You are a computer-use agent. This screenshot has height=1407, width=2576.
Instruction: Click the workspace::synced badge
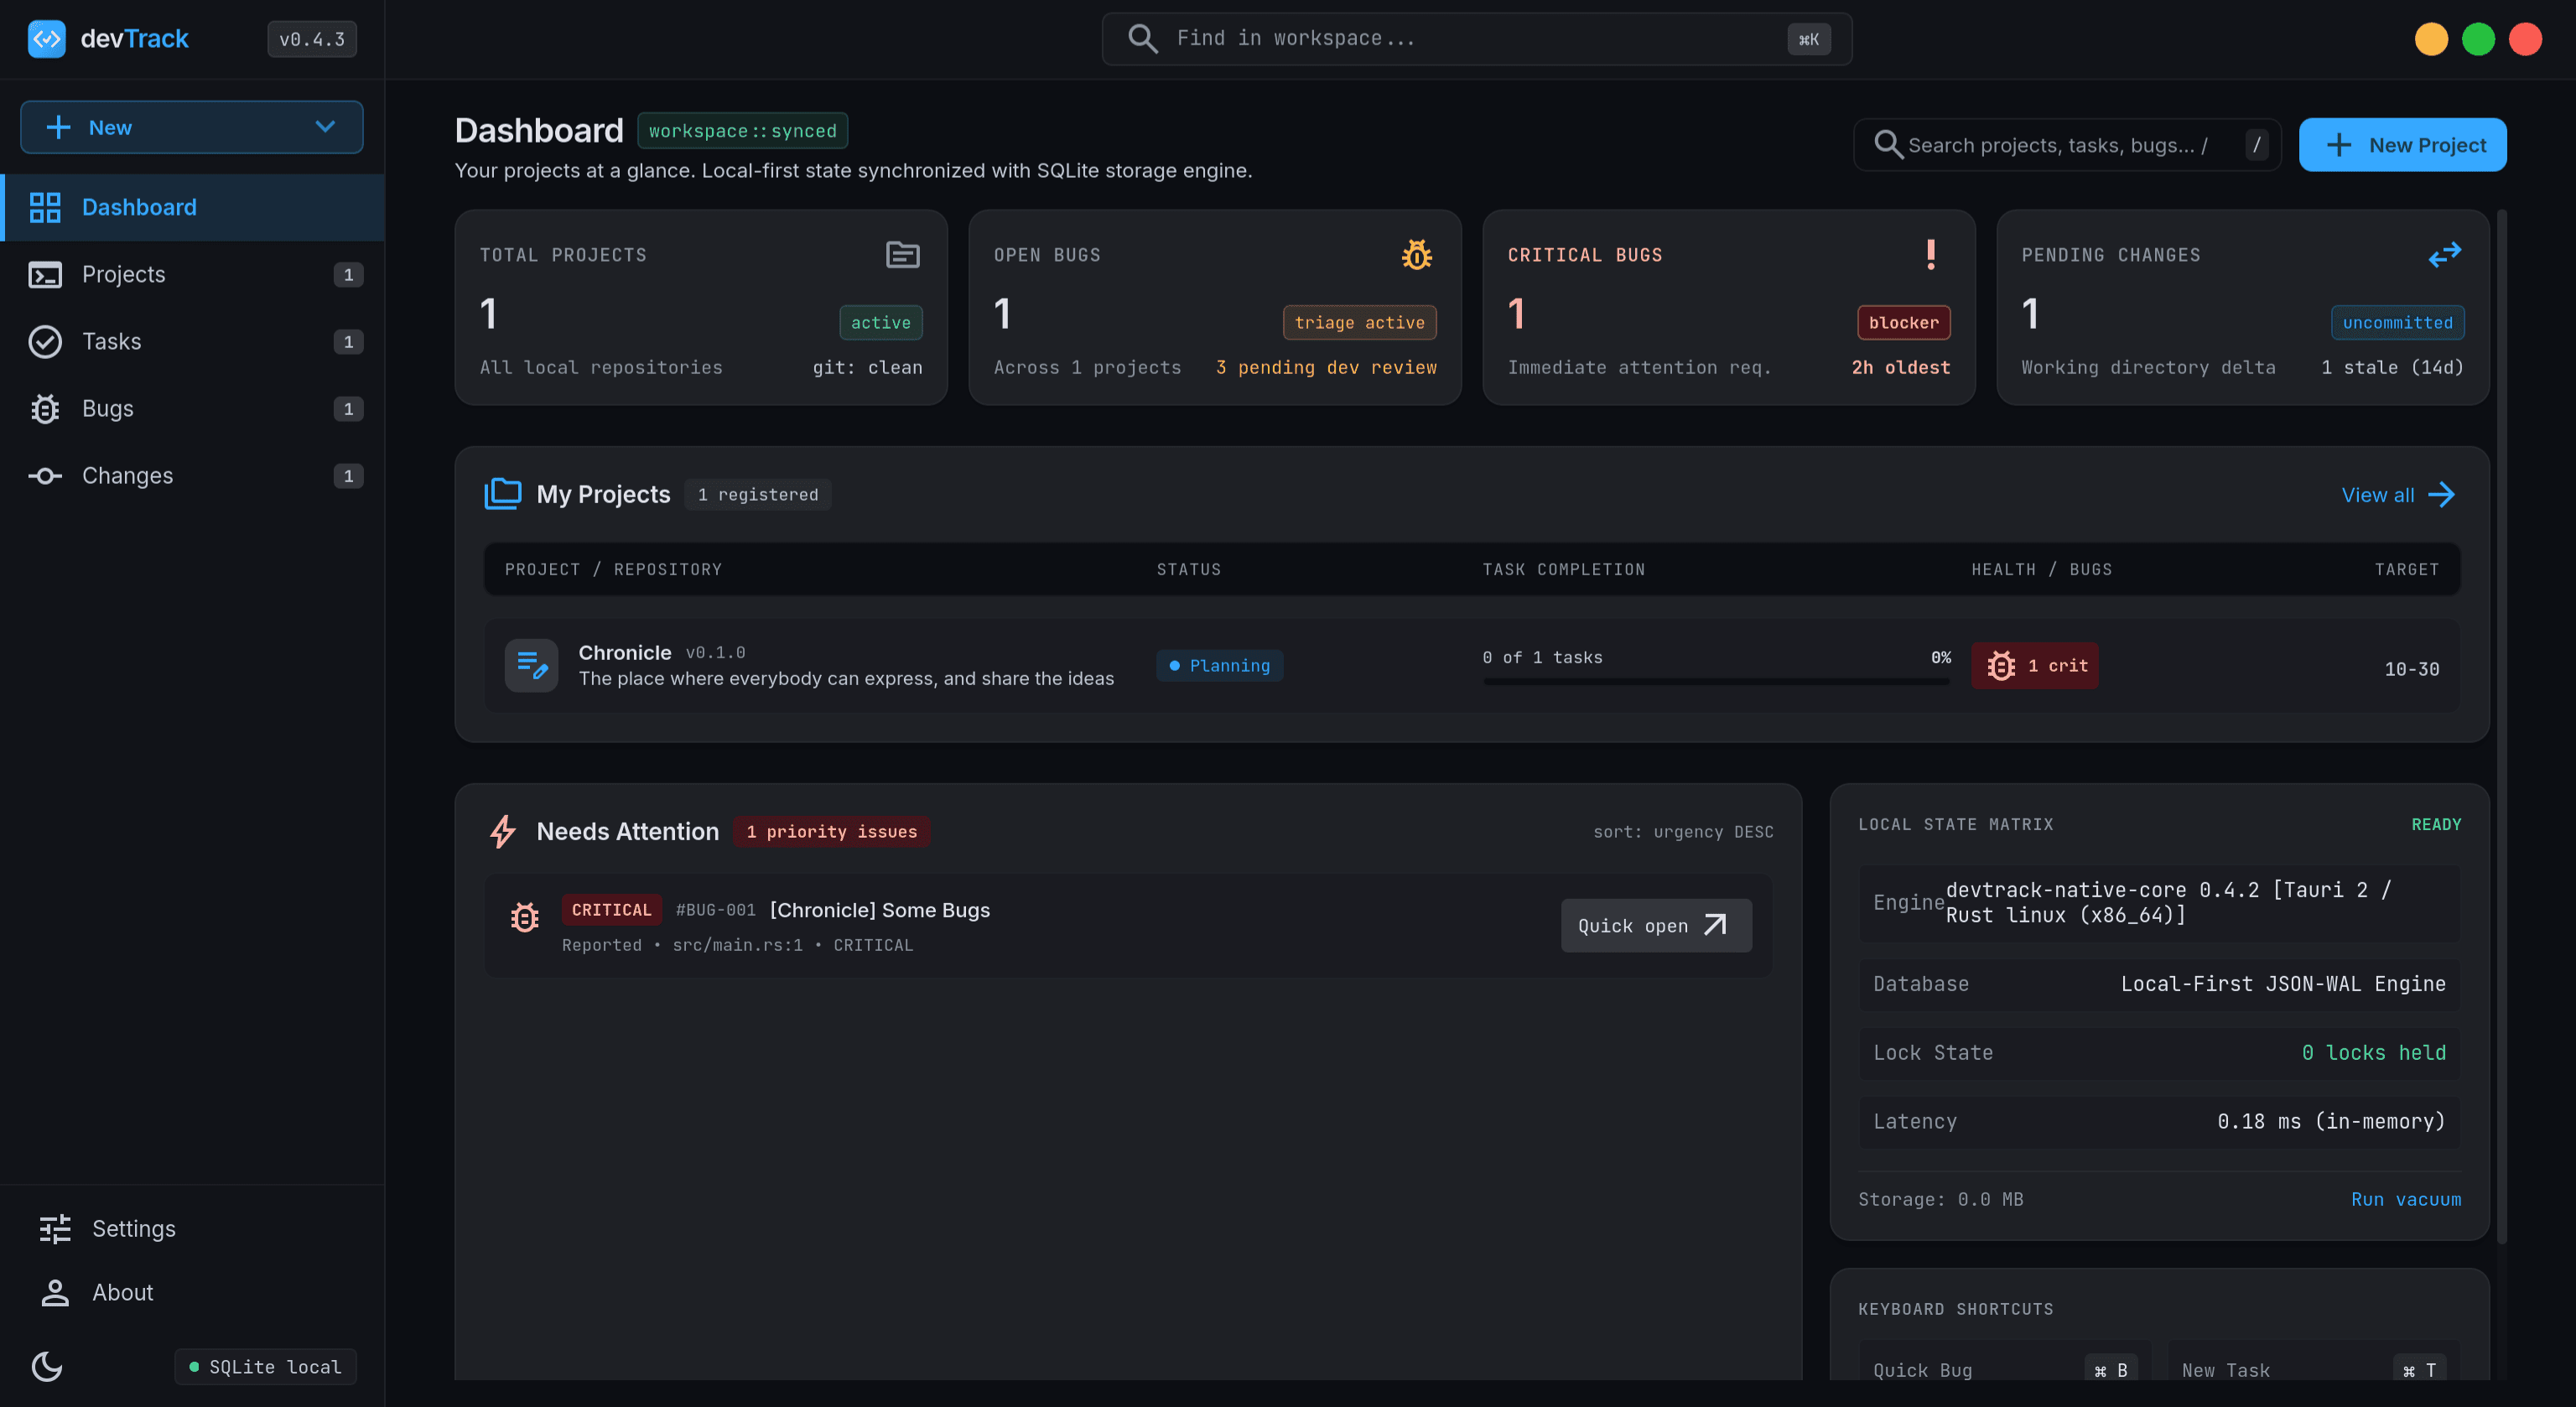coord(742,131)
